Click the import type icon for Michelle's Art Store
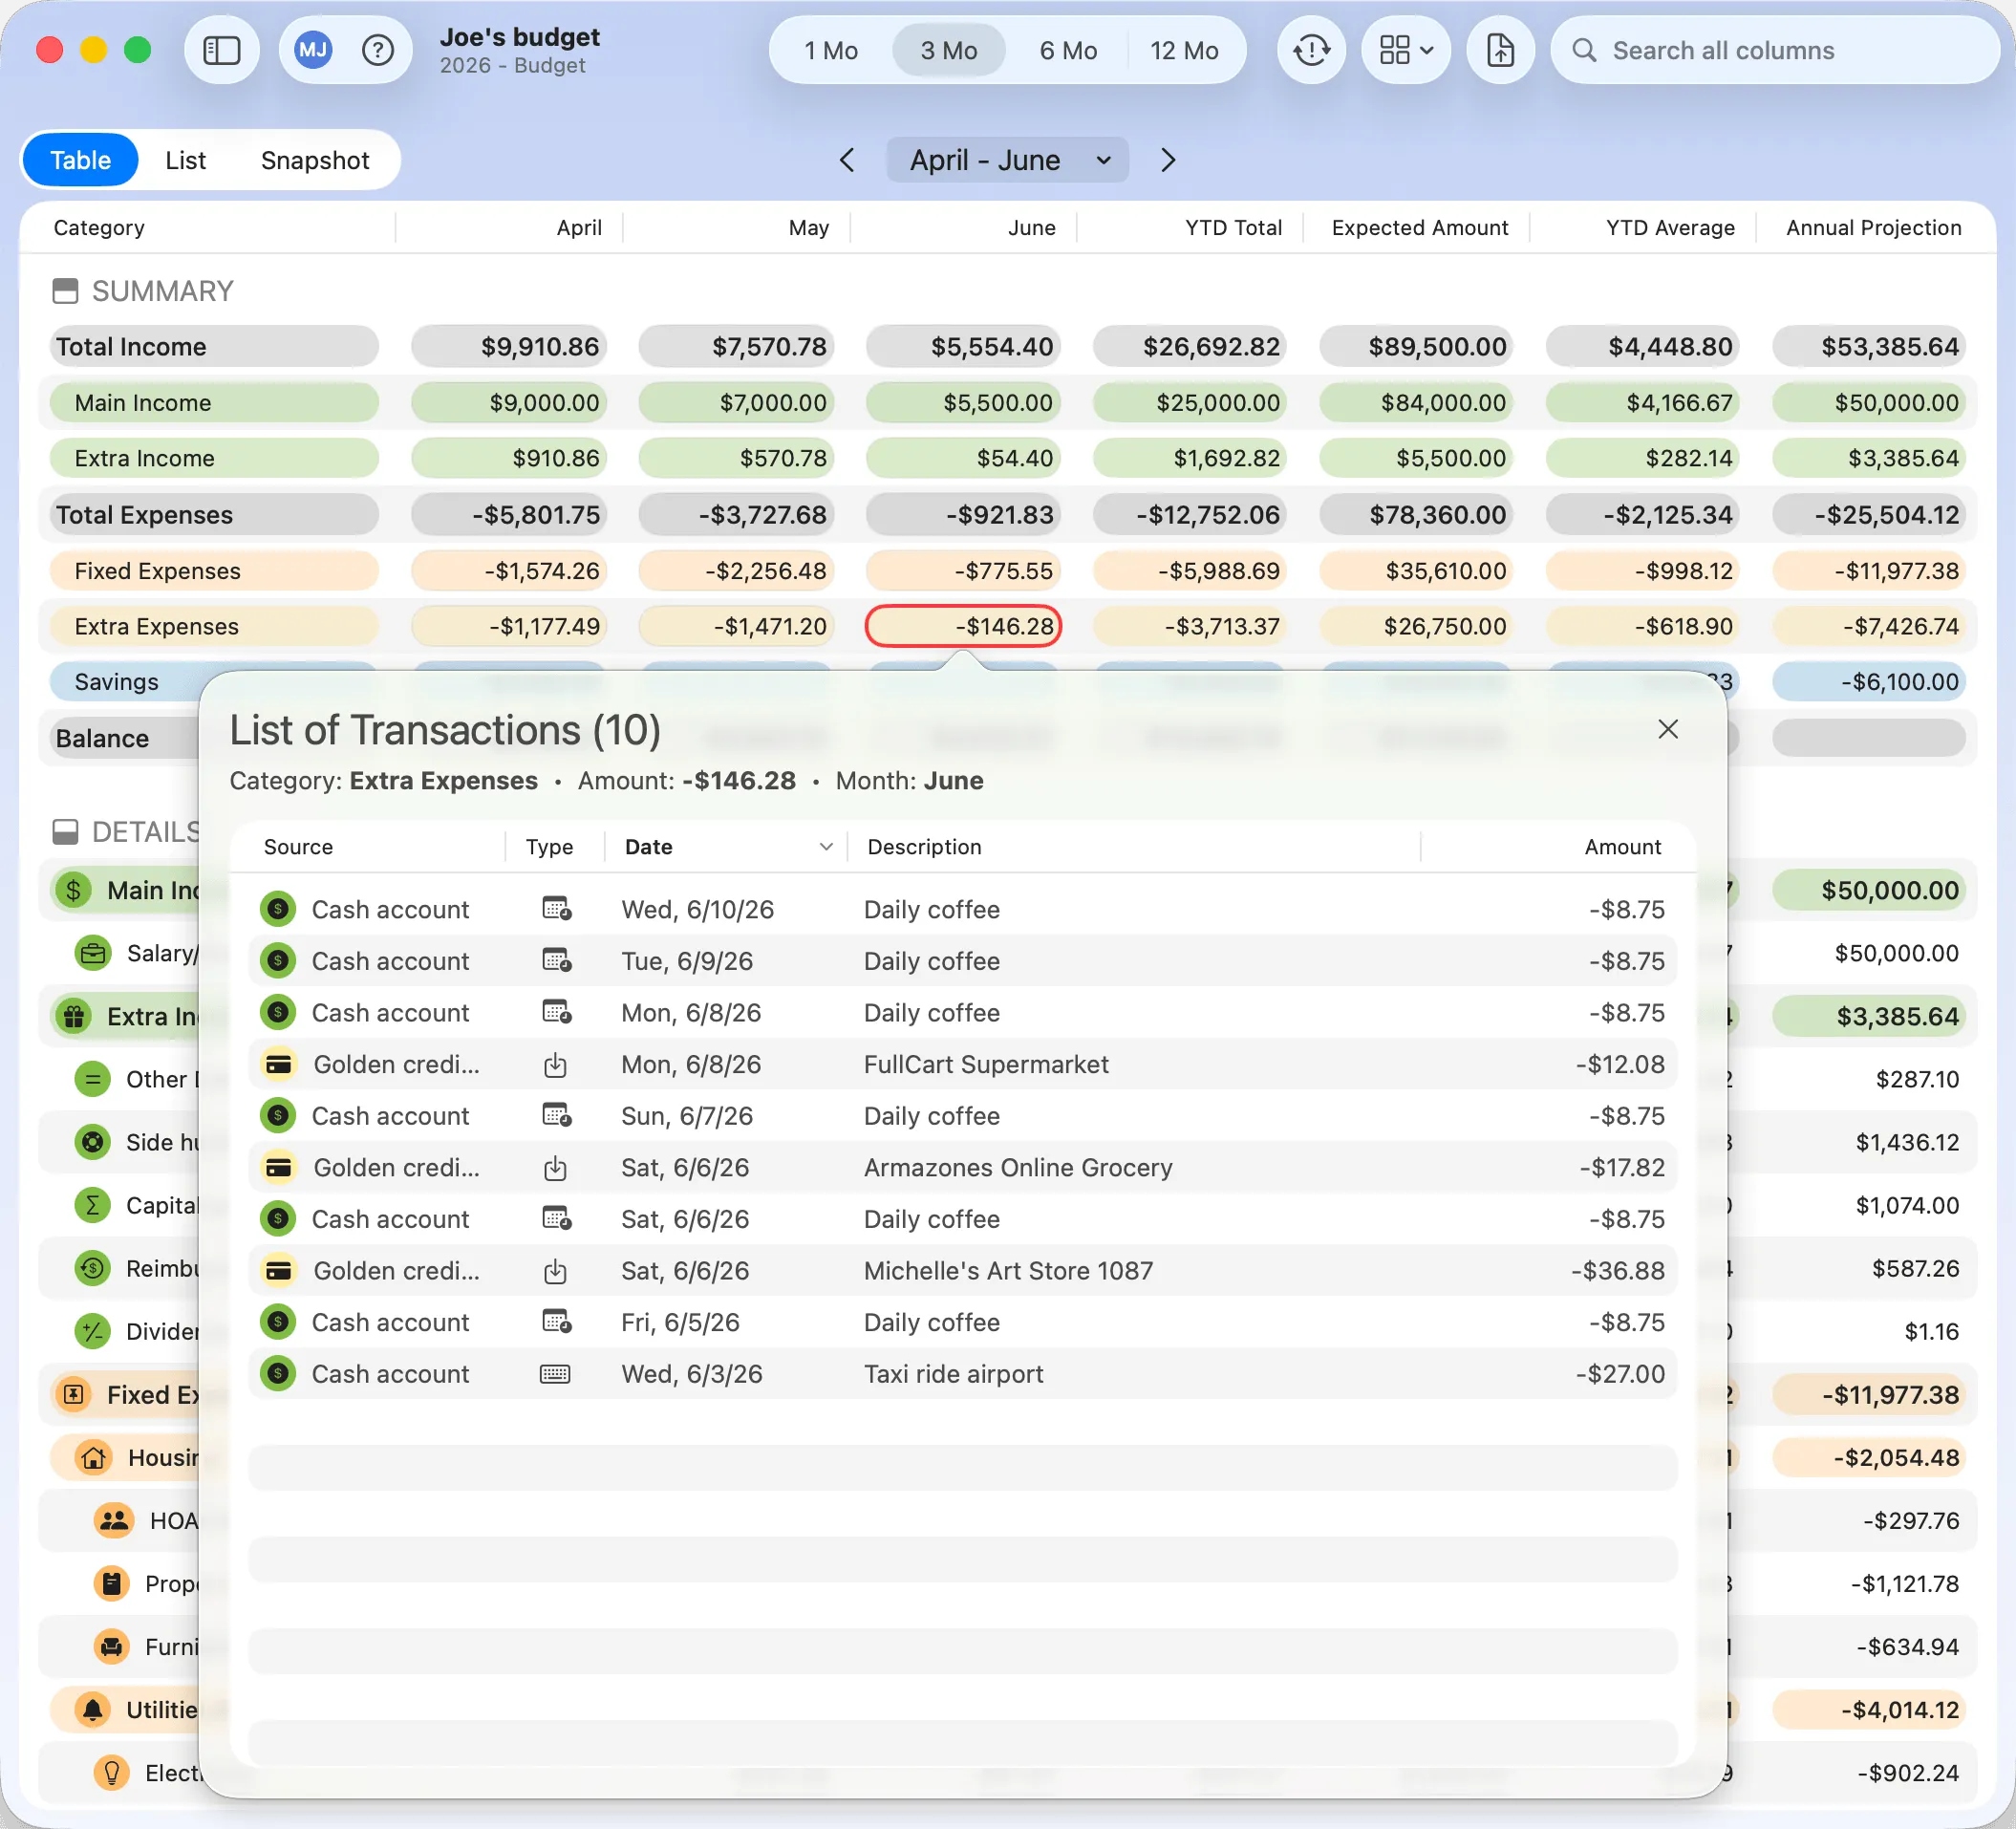This screenshot has height=1829, width=2016. [556, 1271]
